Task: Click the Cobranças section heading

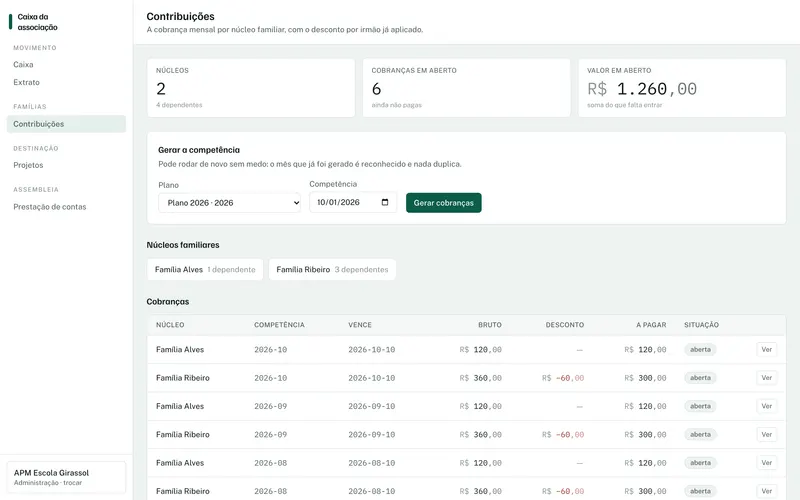Action: pyautogui.click(x=168, y=302)
